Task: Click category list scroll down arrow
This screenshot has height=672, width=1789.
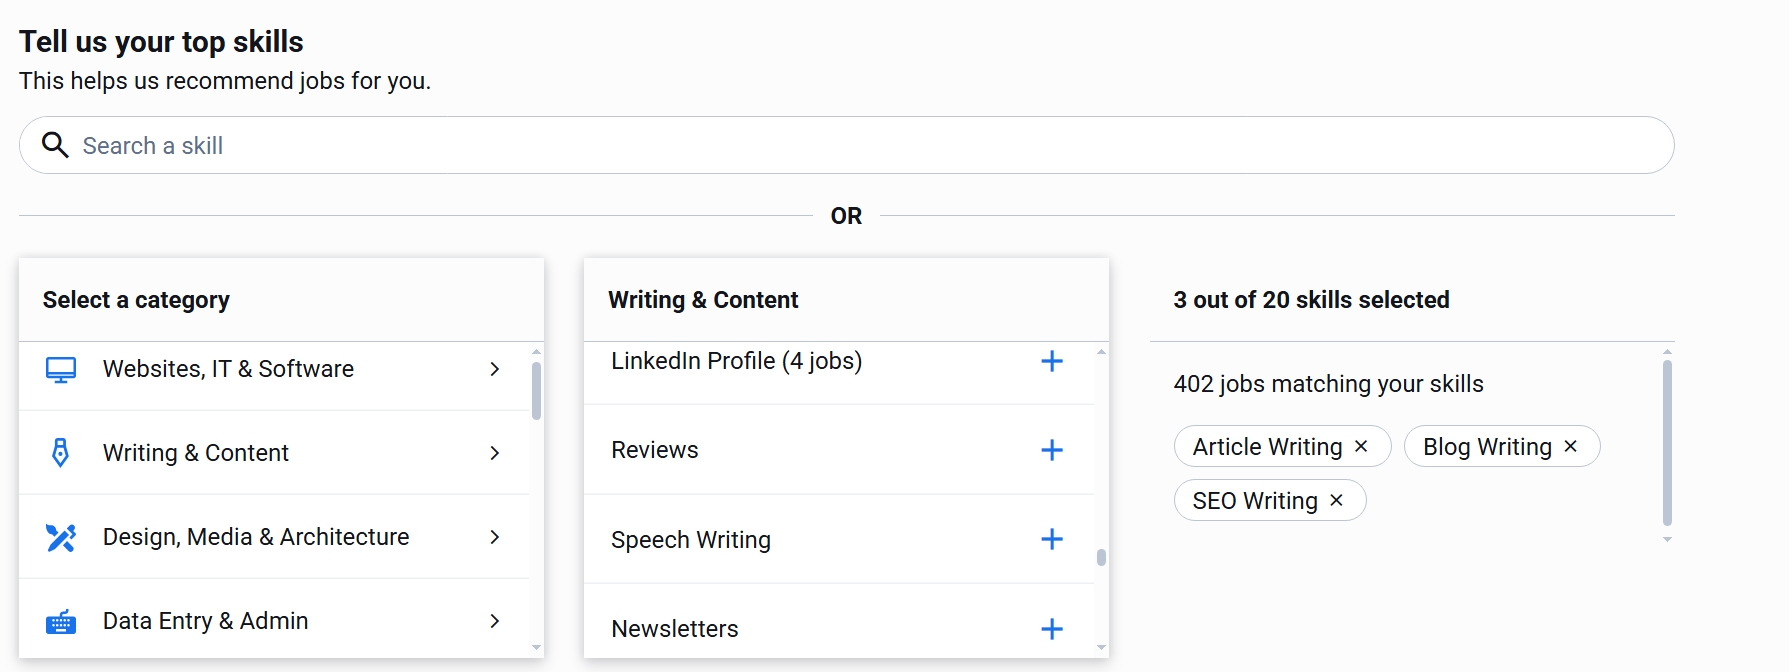Action: (537, 648)
